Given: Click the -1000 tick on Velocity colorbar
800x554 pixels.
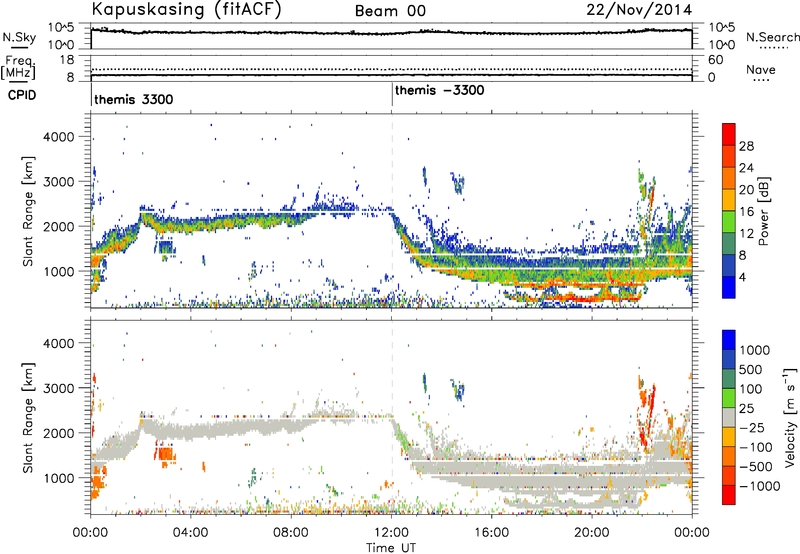Looking at the screenshot, I should [x=759, y=486].
